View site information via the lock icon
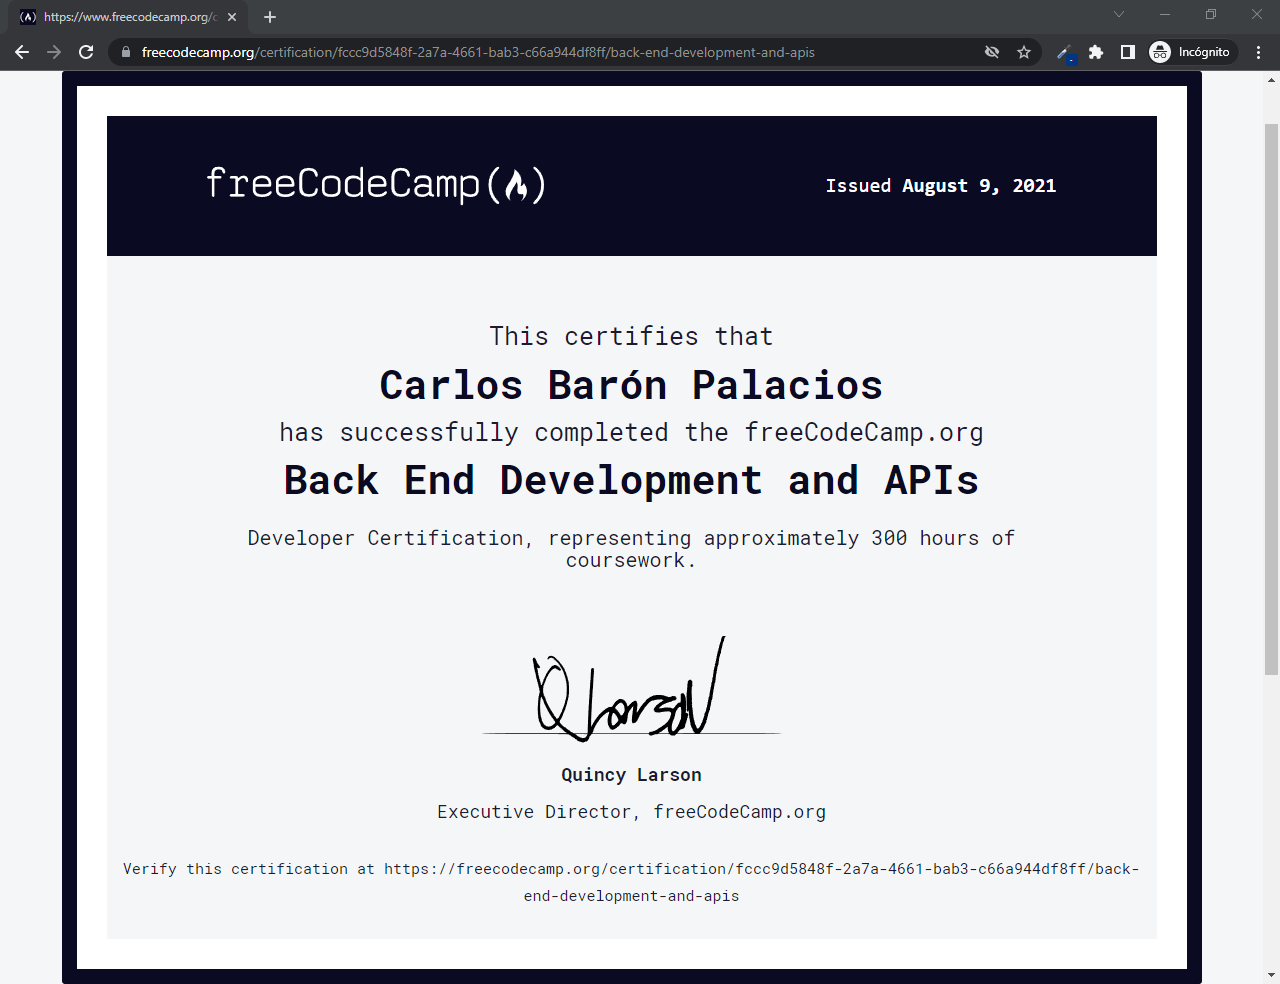The height and width of the screenshot is (984, 1280). point(126,52)
